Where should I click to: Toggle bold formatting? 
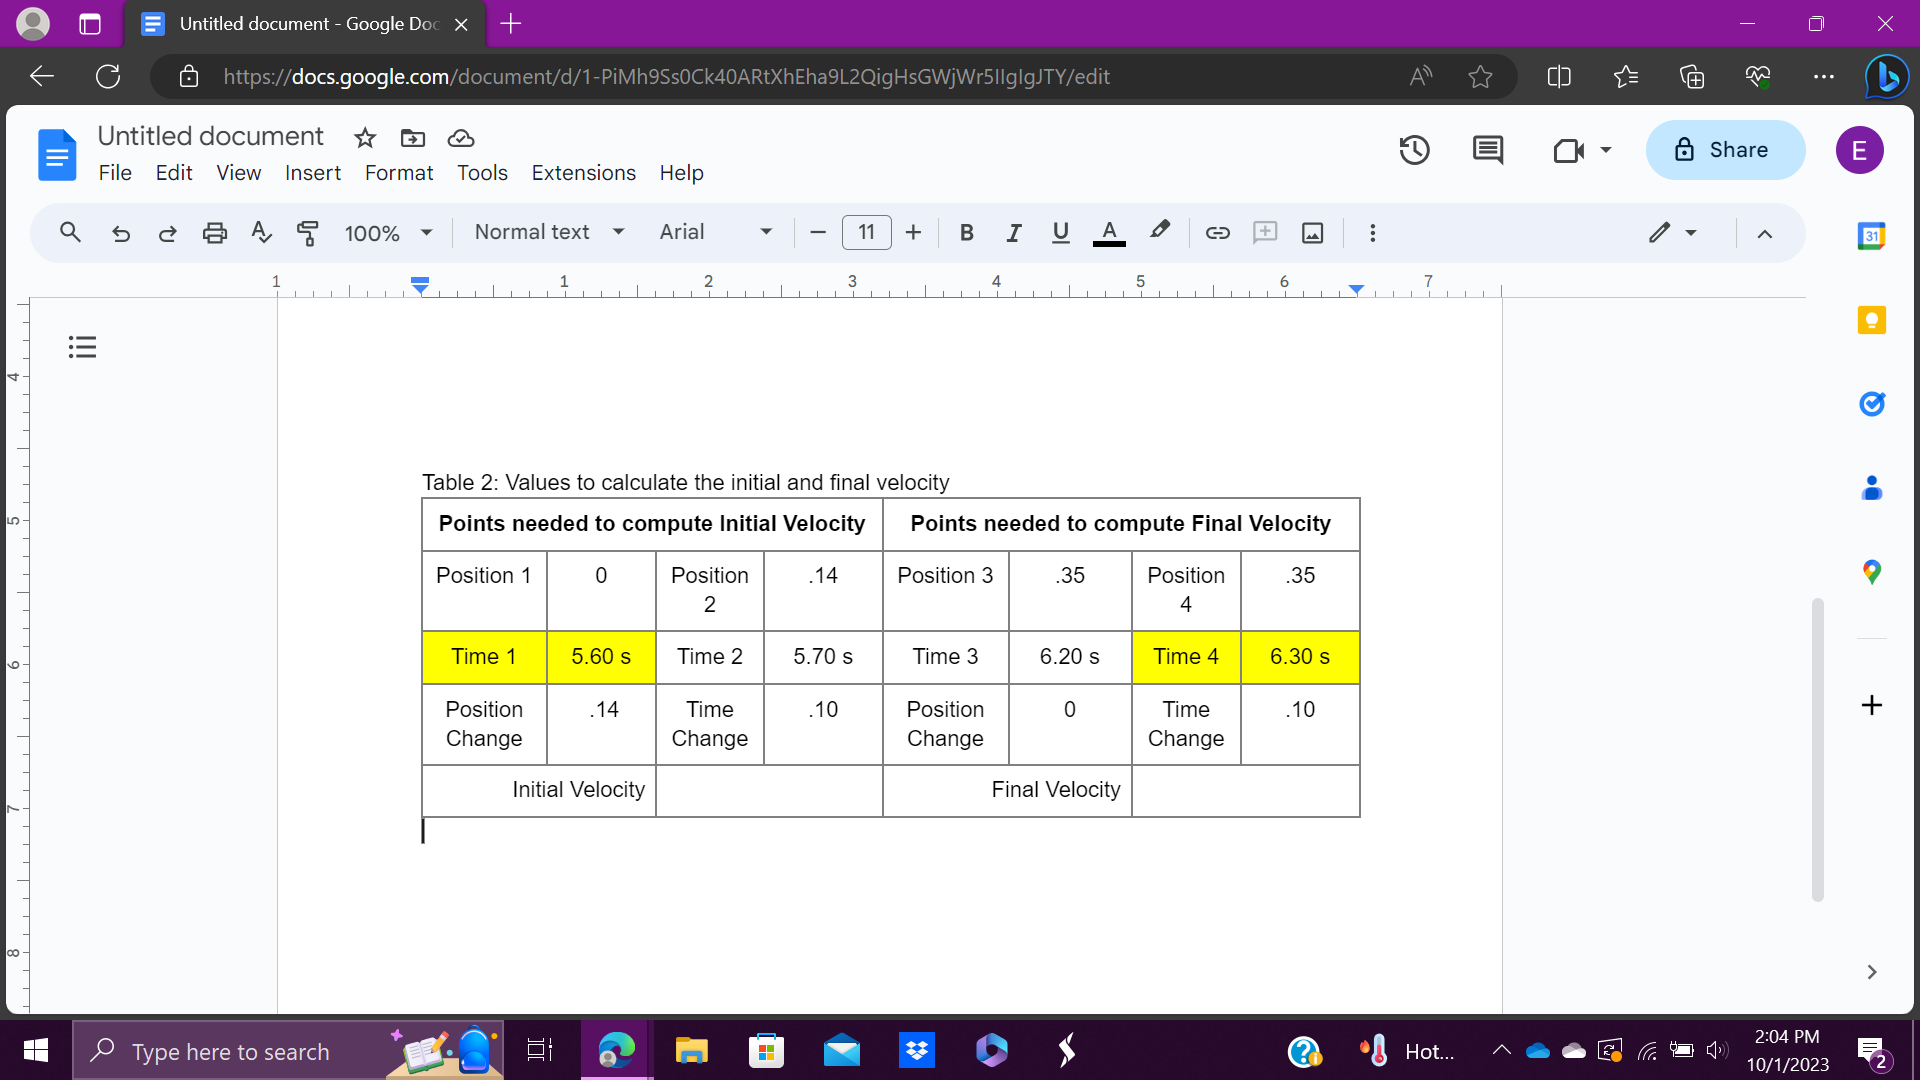pyautogui.click(x=966, y=232)
